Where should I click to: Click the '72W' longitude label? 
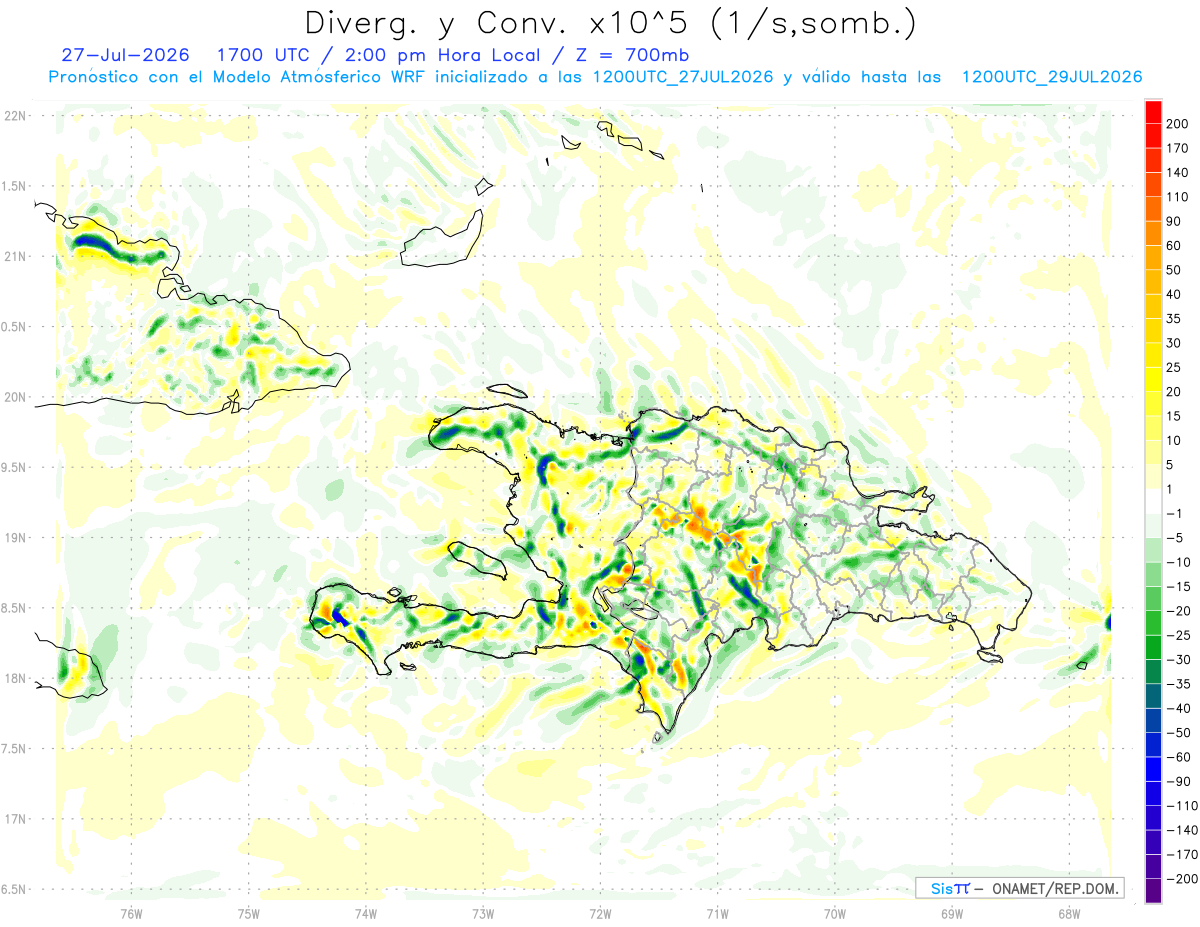599,913
